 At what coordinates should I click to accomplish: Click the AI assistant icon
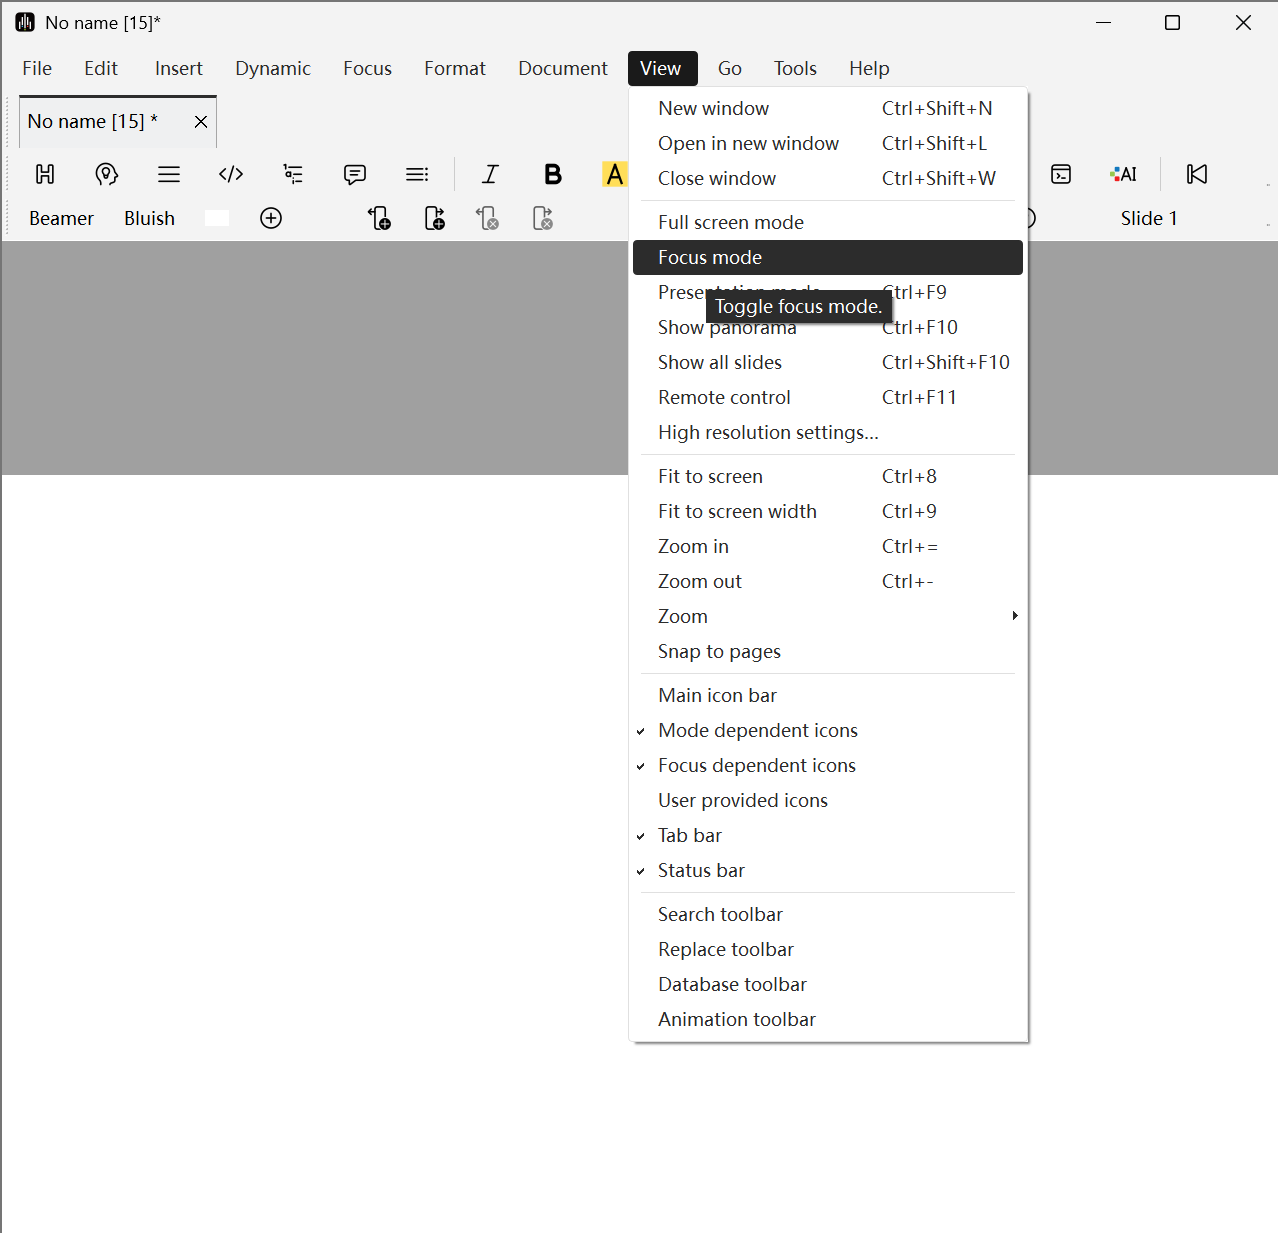1123,174
